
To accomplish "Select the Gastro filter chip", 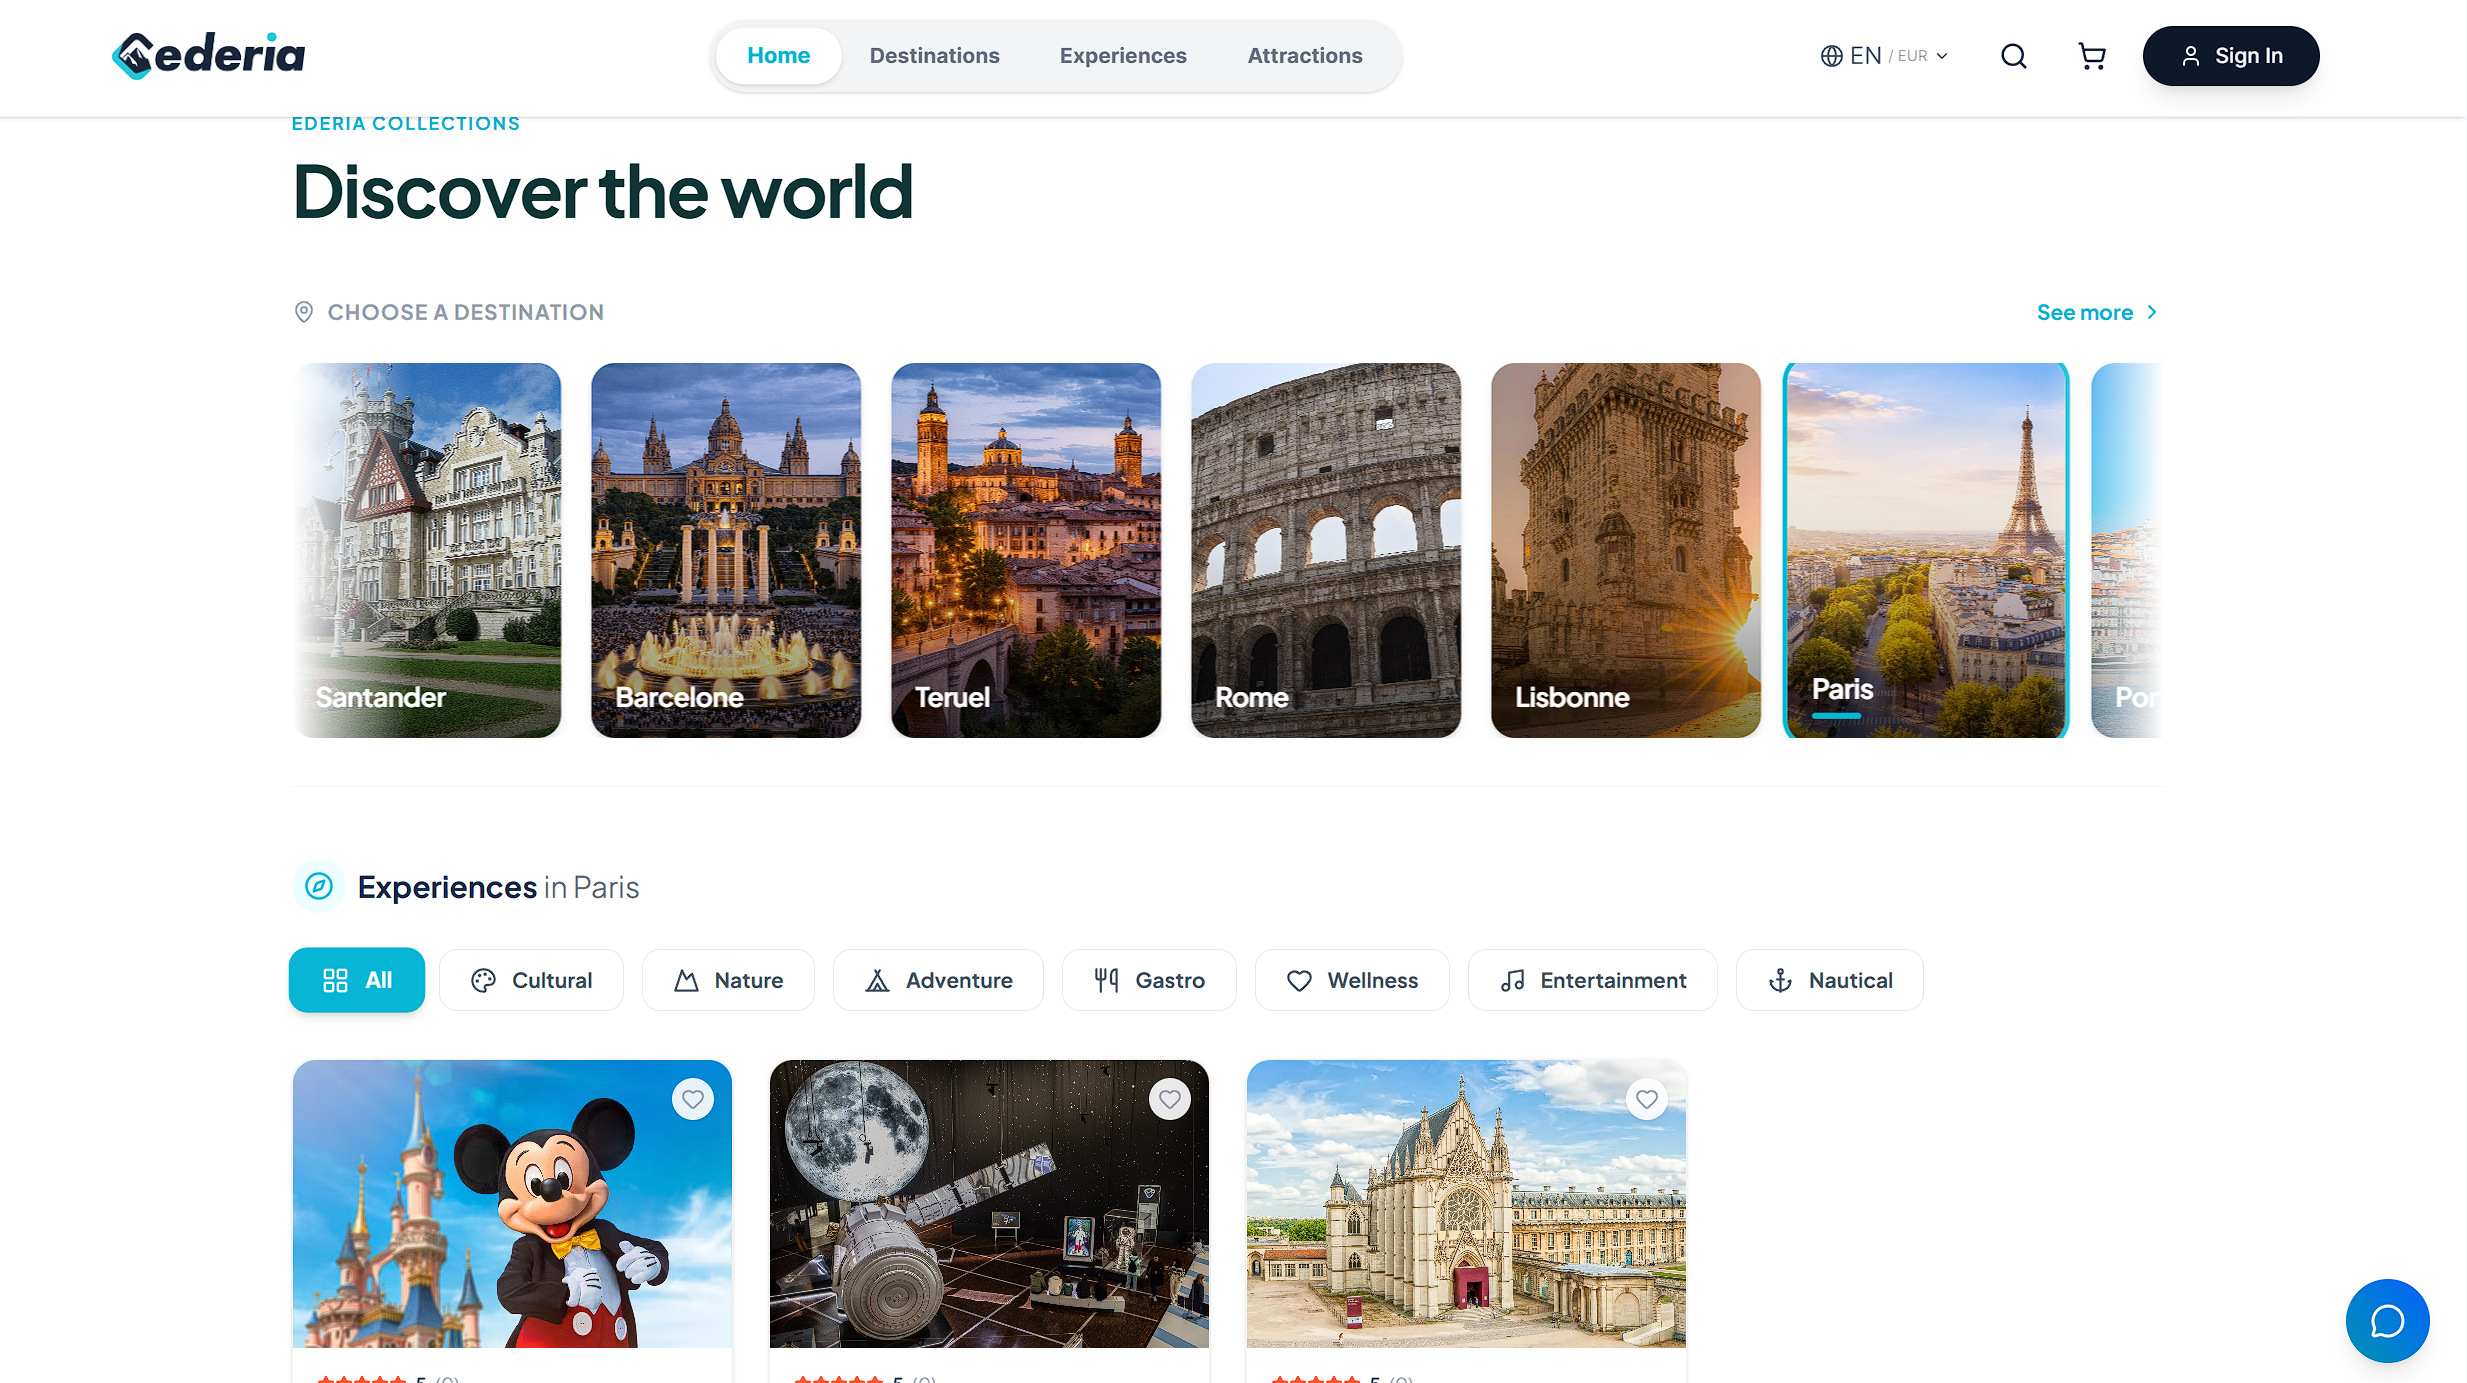I will click(x=1148, y=980).
